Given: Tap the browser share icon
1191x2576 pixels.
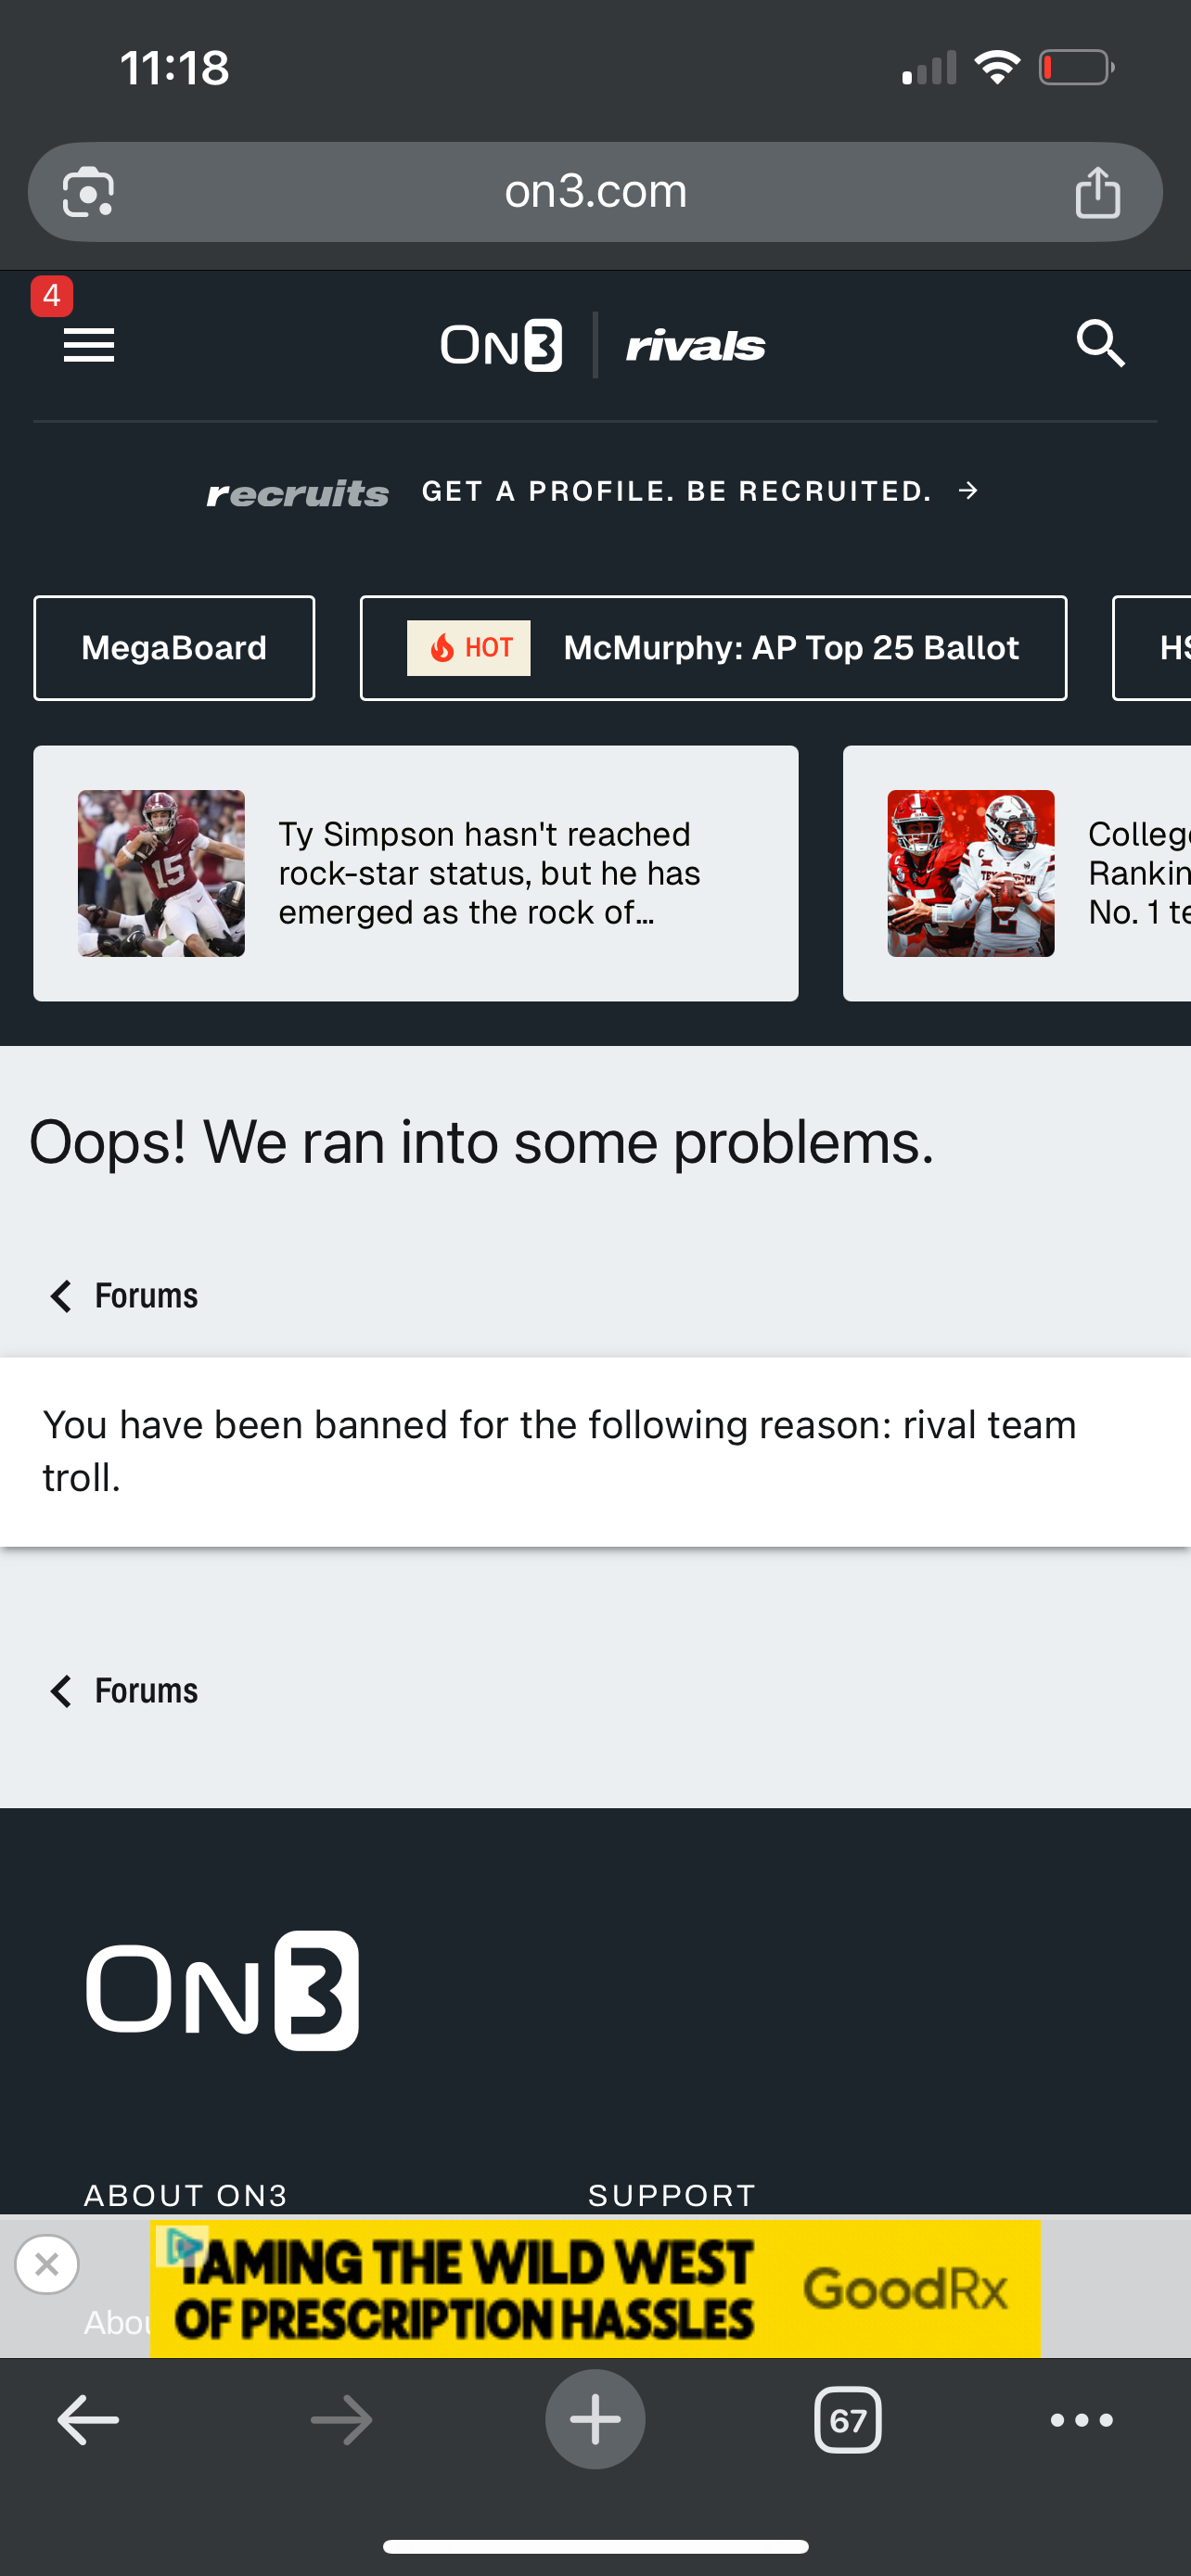Looking at the screenshot, I should click(1097, 192).
